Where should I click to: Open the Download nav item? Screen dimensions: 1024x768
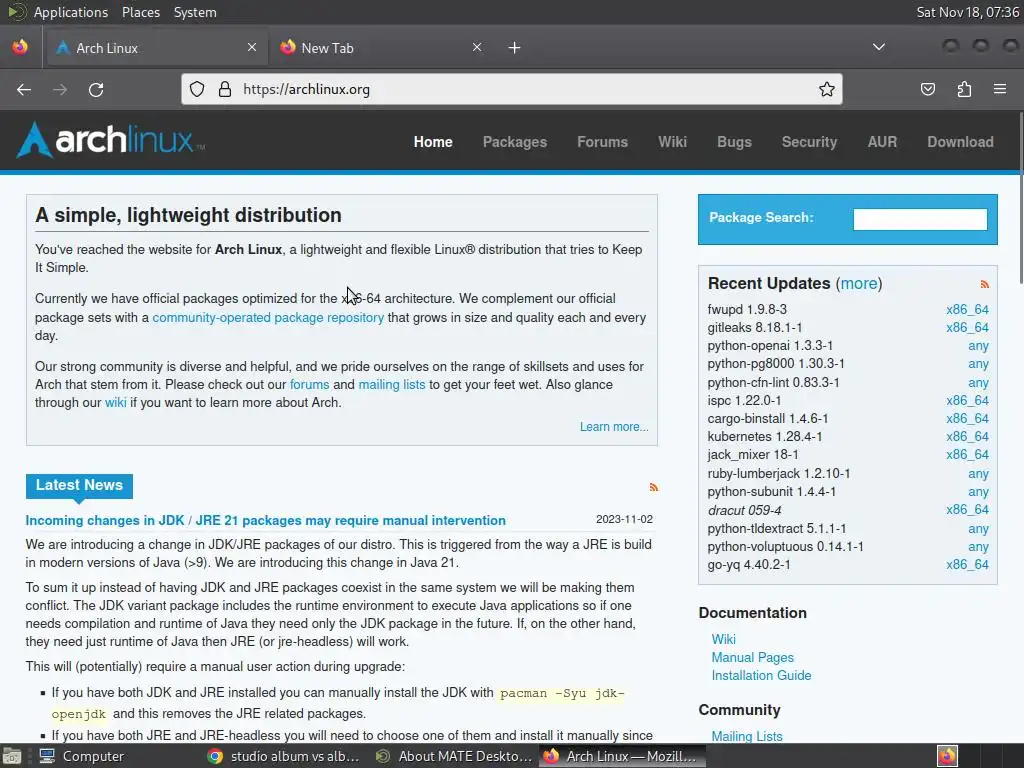click(x=960, y=142)
